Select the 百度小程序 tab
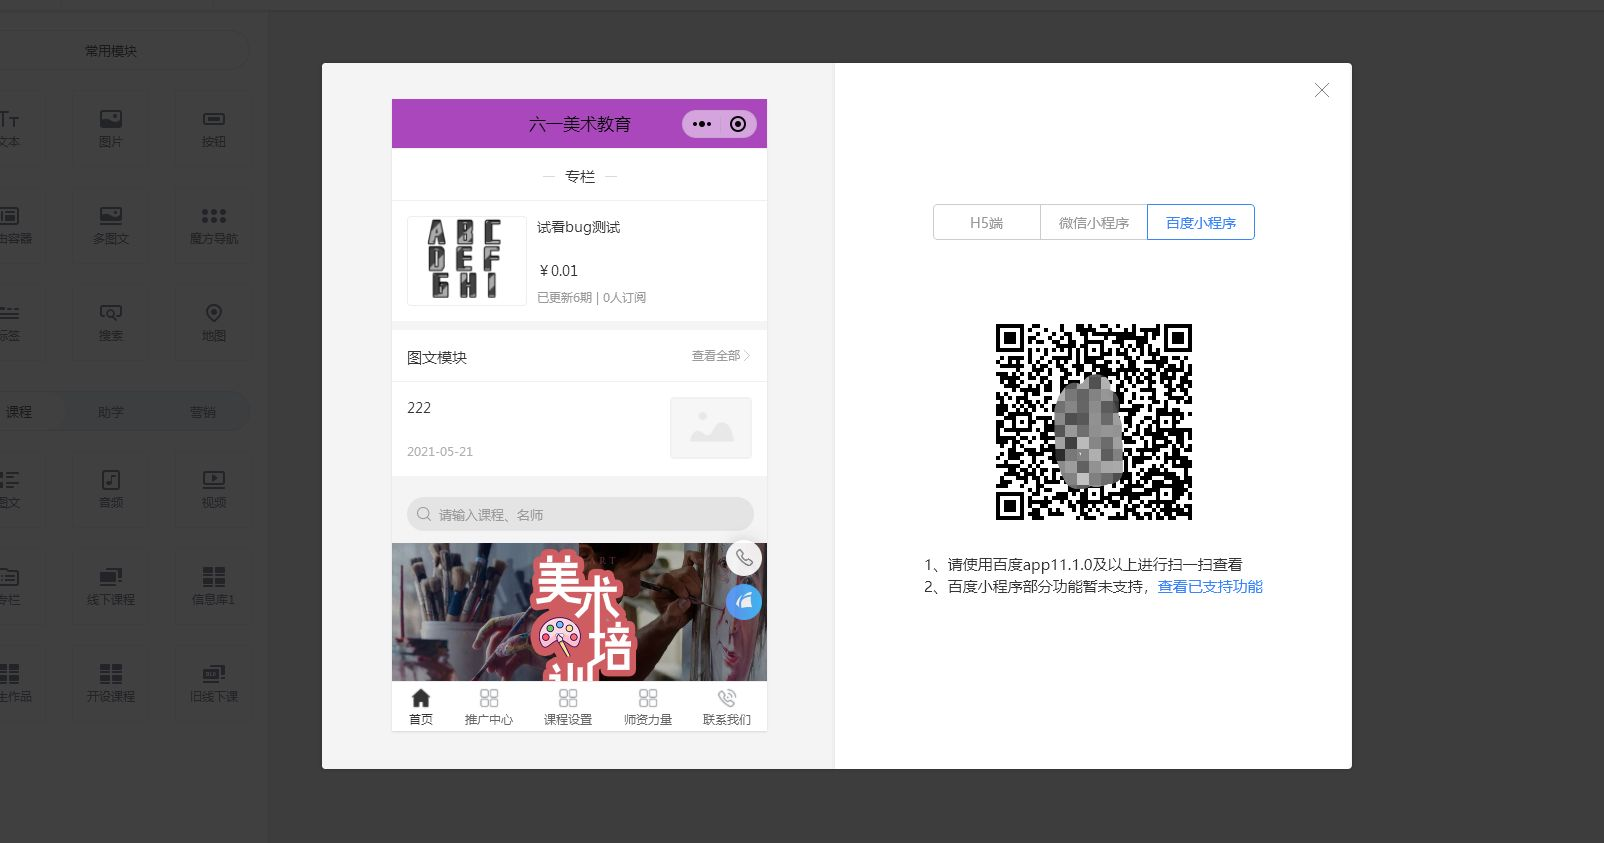The width and height of the screenshot is (1604, 843). [x=1200, y=222]
